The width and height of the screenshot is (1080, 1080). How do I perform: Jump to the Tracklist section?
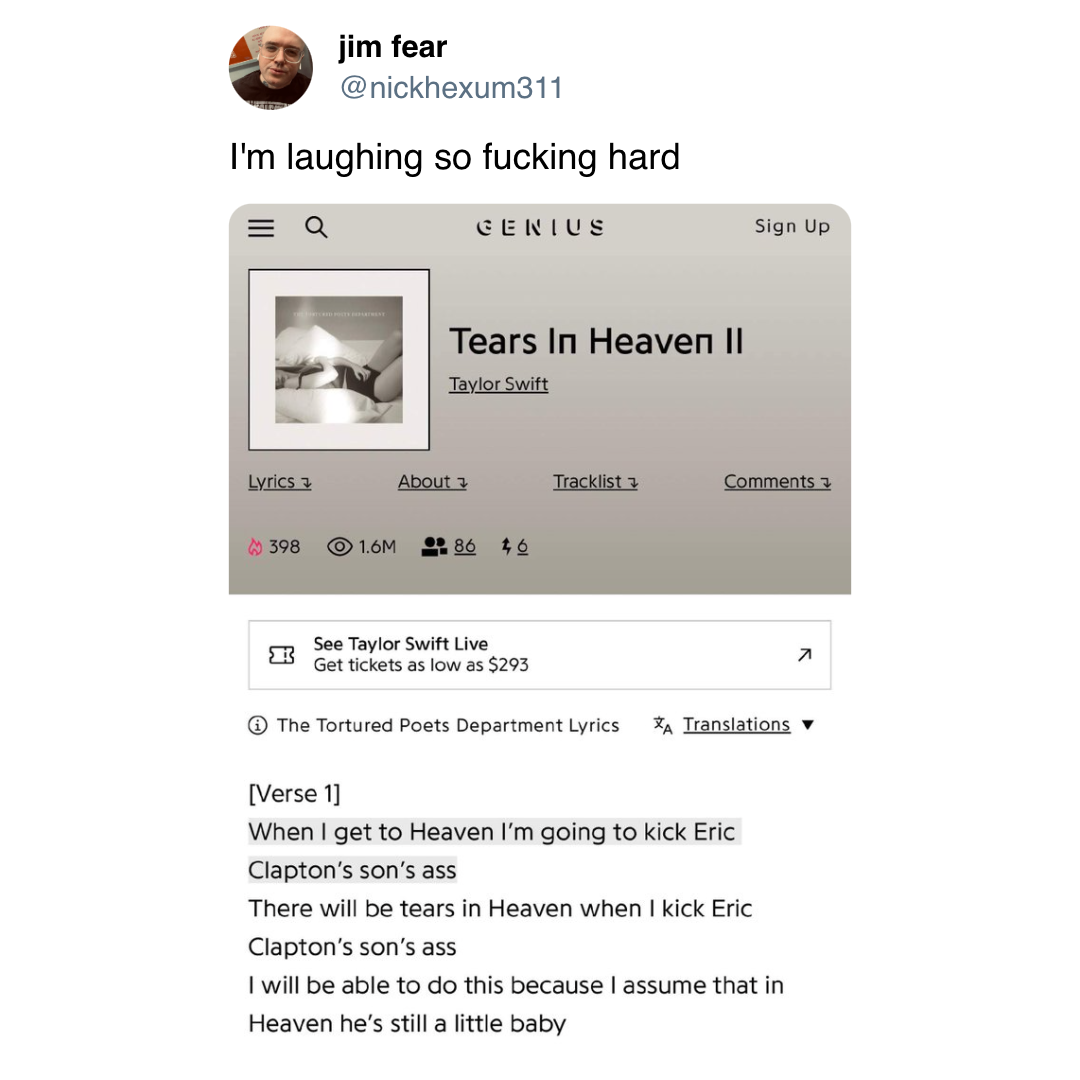tap(596, 481)
